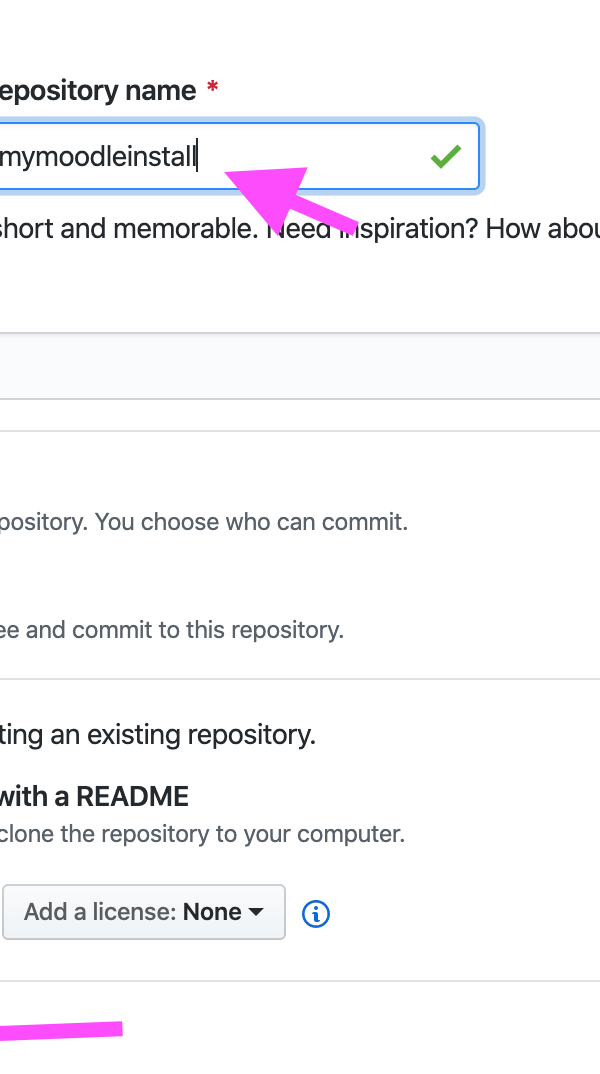This screenshot has width=600, height=1074.
Task: Click the "mymoodleinstall" text in the name field
Action: pos(98,158)
